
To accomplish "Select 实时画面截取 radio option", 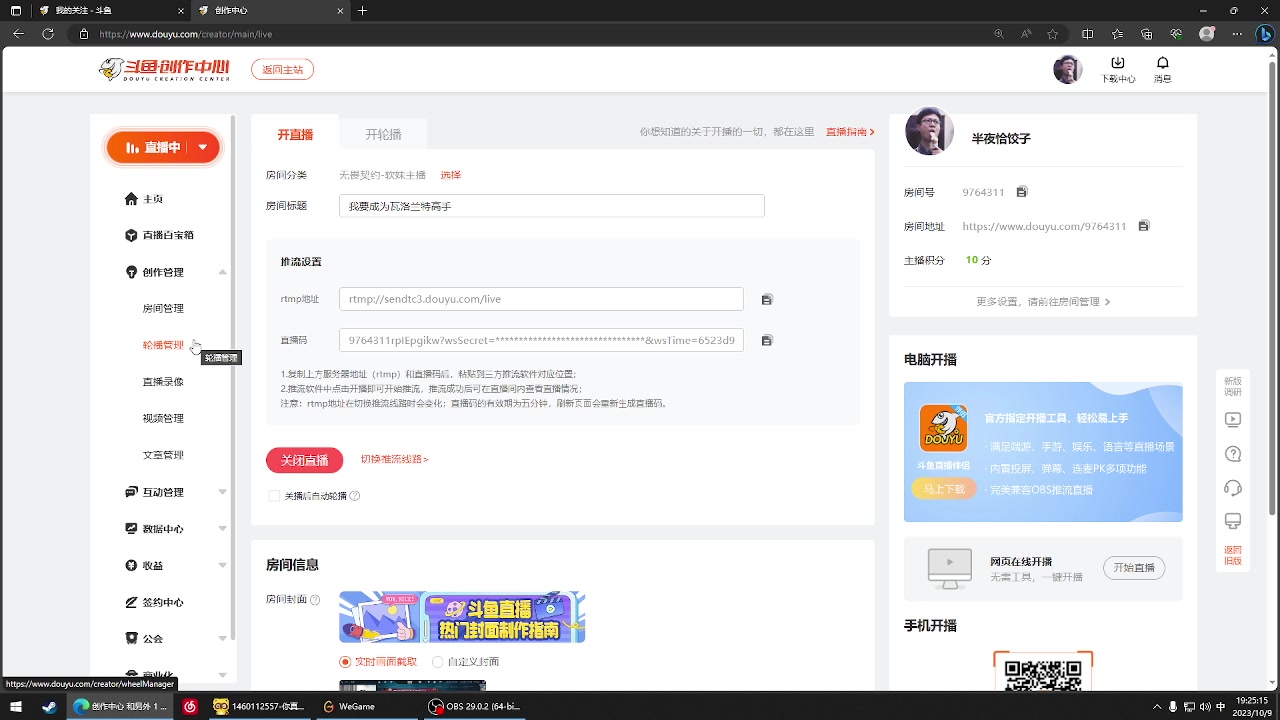I will [345, 662].
